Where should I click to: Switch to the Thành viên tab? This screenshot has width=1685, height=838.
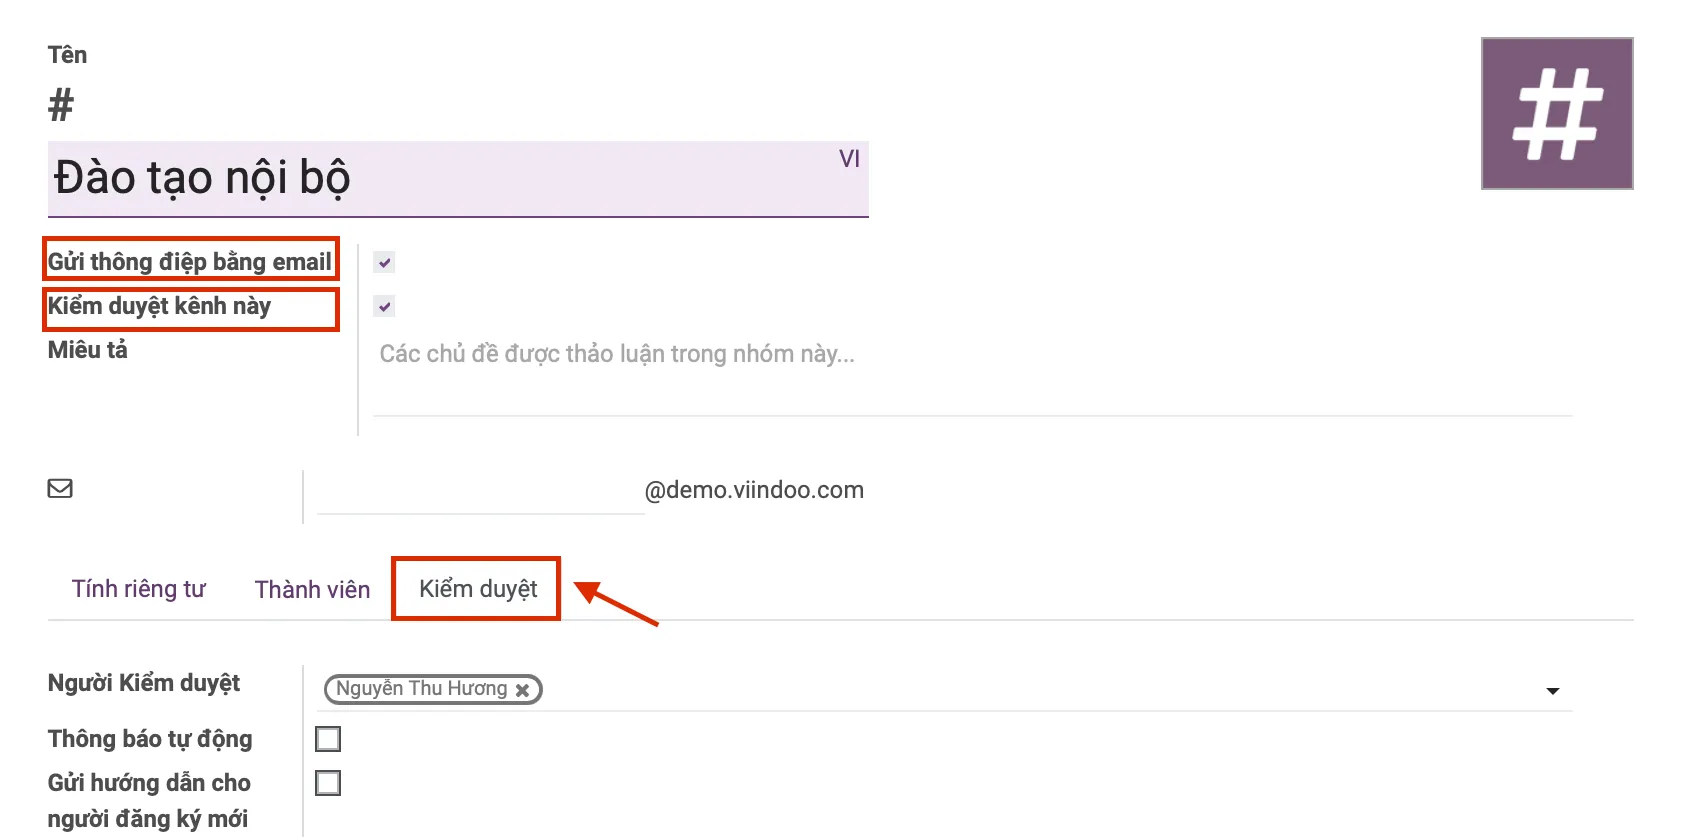click(312, 589)
